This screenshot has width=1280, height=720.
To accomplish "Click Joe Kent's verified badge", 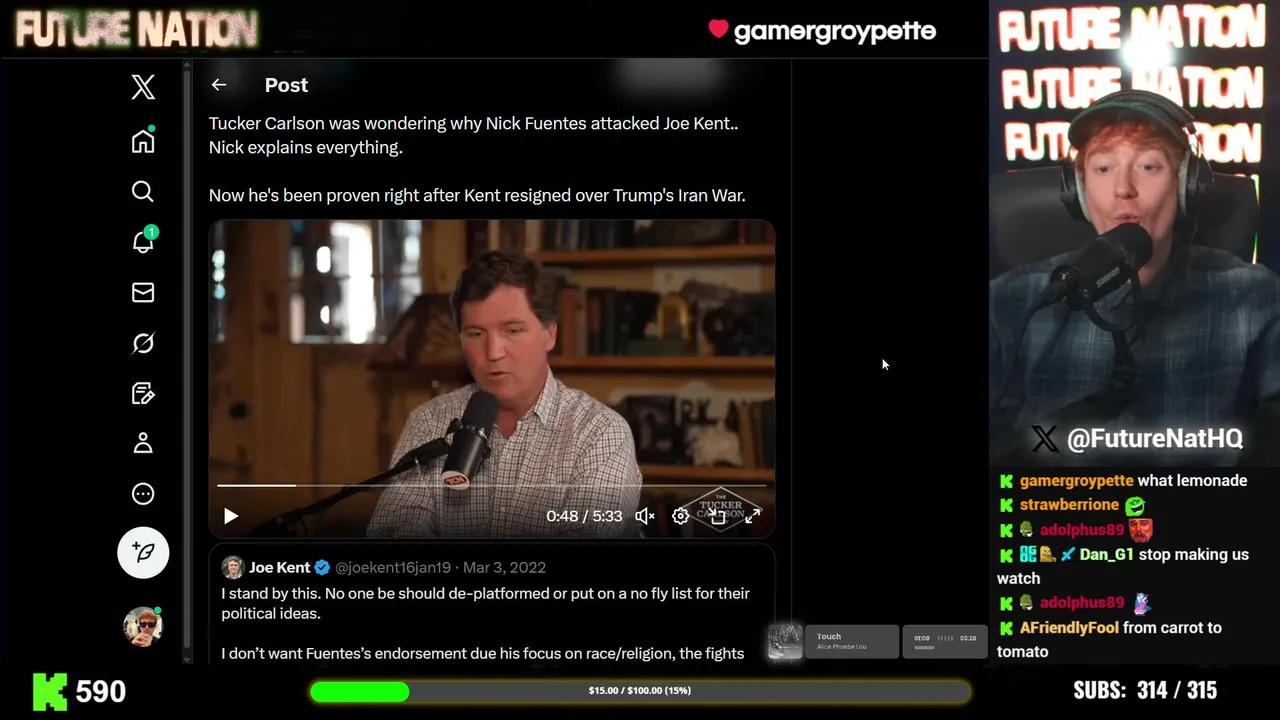I will [322, 567].
